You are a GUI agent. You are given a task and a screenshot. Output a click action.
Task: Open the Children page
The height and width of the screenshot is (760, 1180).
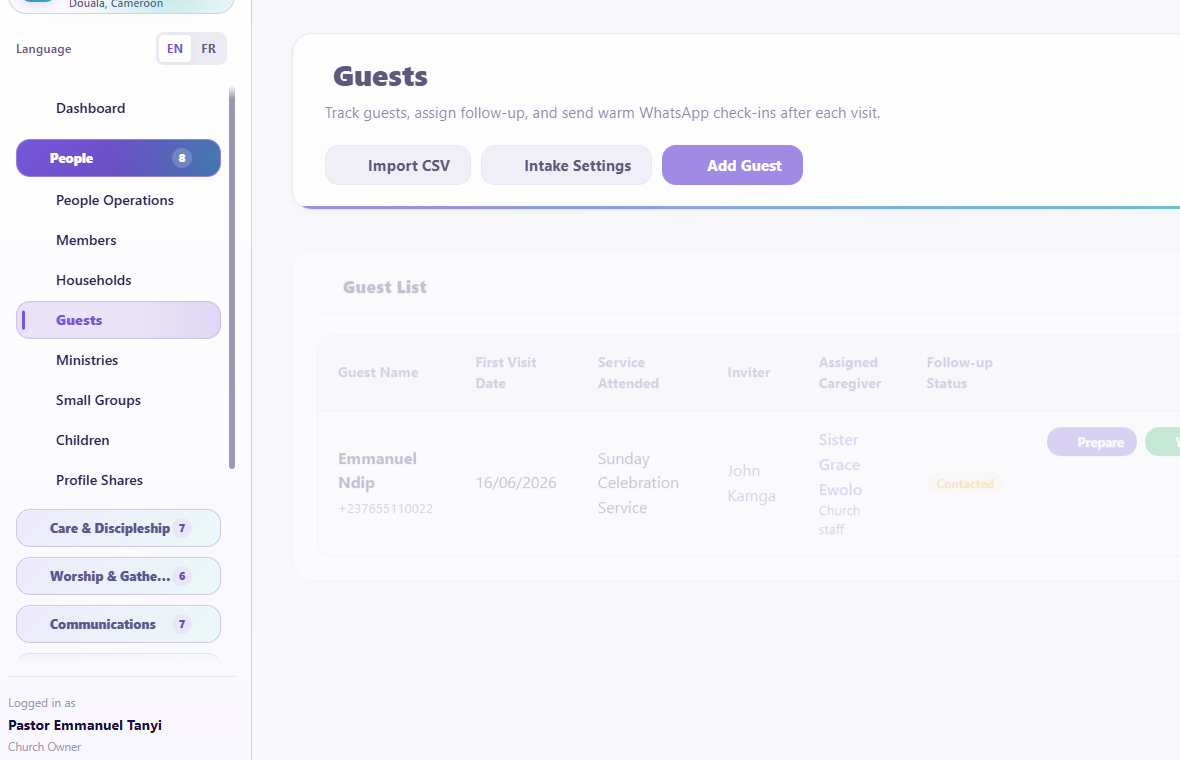pos(118,439)
